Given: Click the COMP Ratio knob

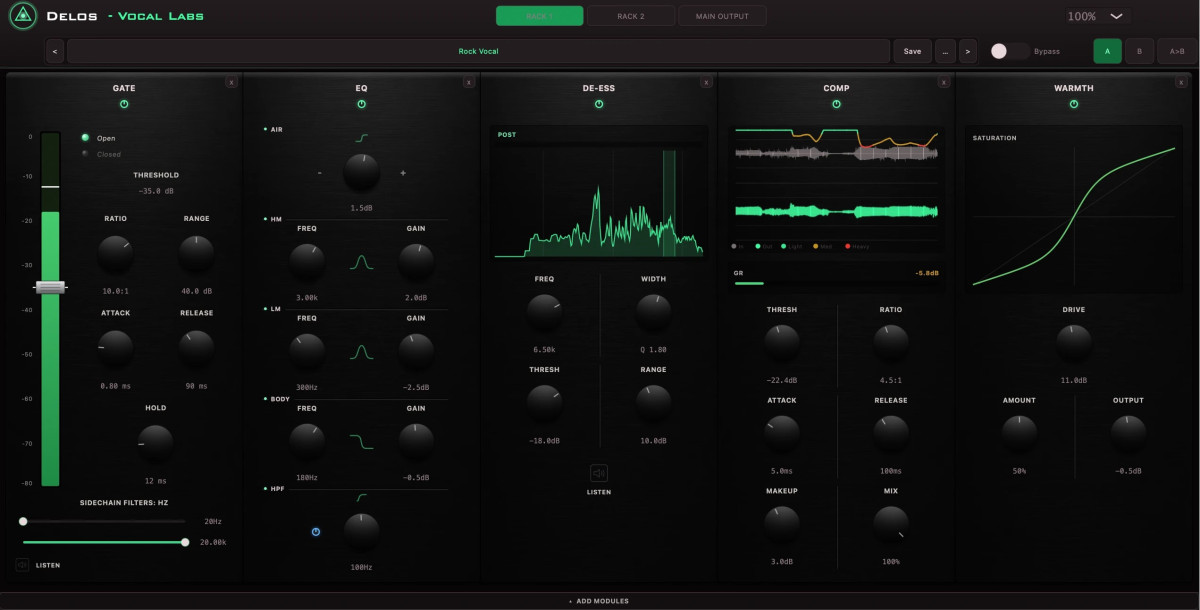Looking at the screenshot, I should coord(891,344).
